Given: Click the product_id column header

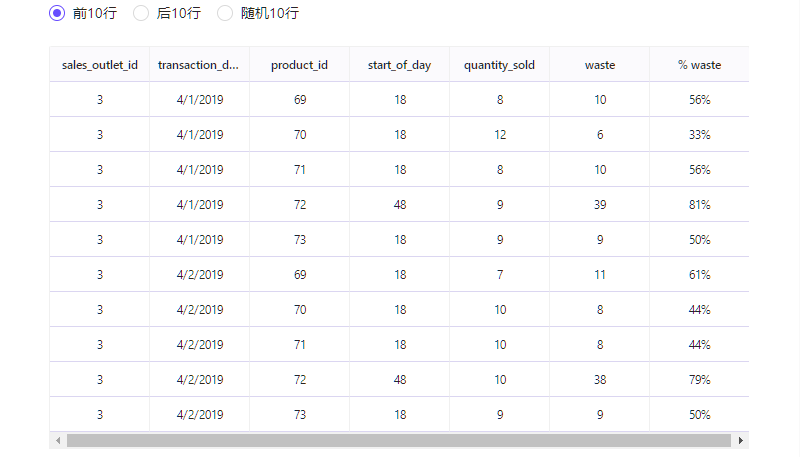Looking at the screenshot, I should 299,65.
